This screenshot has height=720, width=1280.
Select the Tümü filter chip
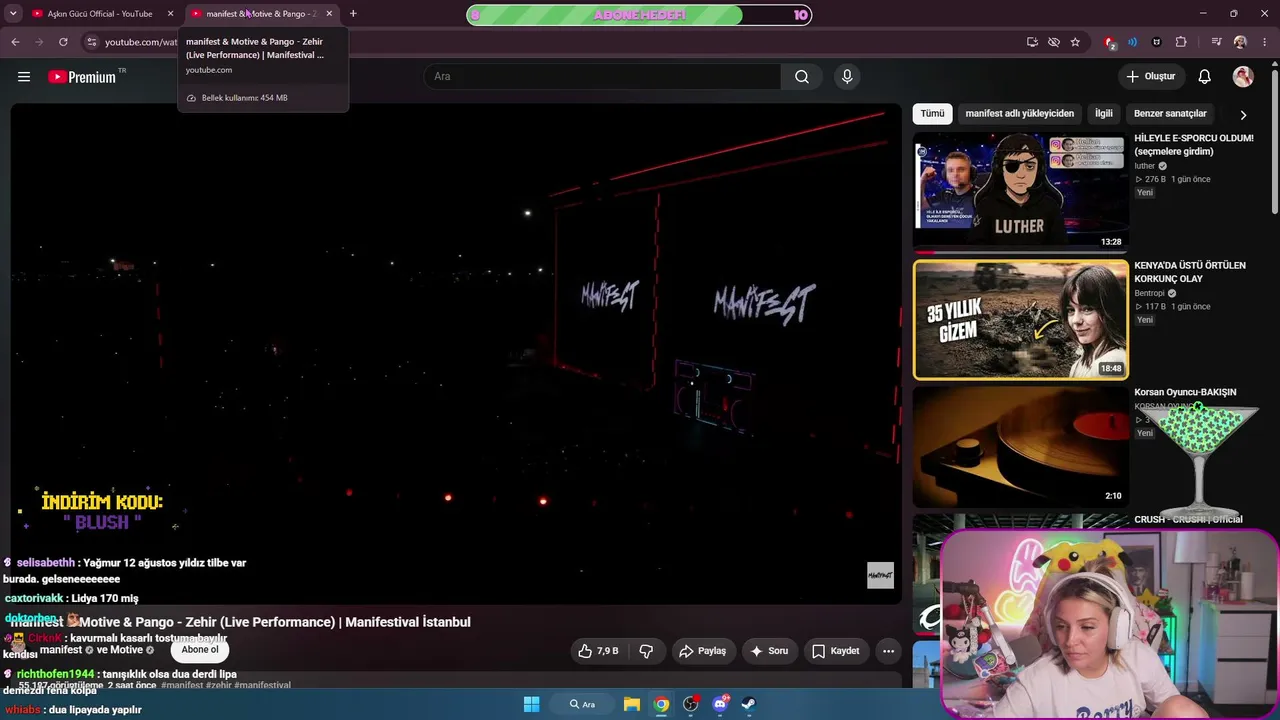pyautogui.click(x=932, y=114)
